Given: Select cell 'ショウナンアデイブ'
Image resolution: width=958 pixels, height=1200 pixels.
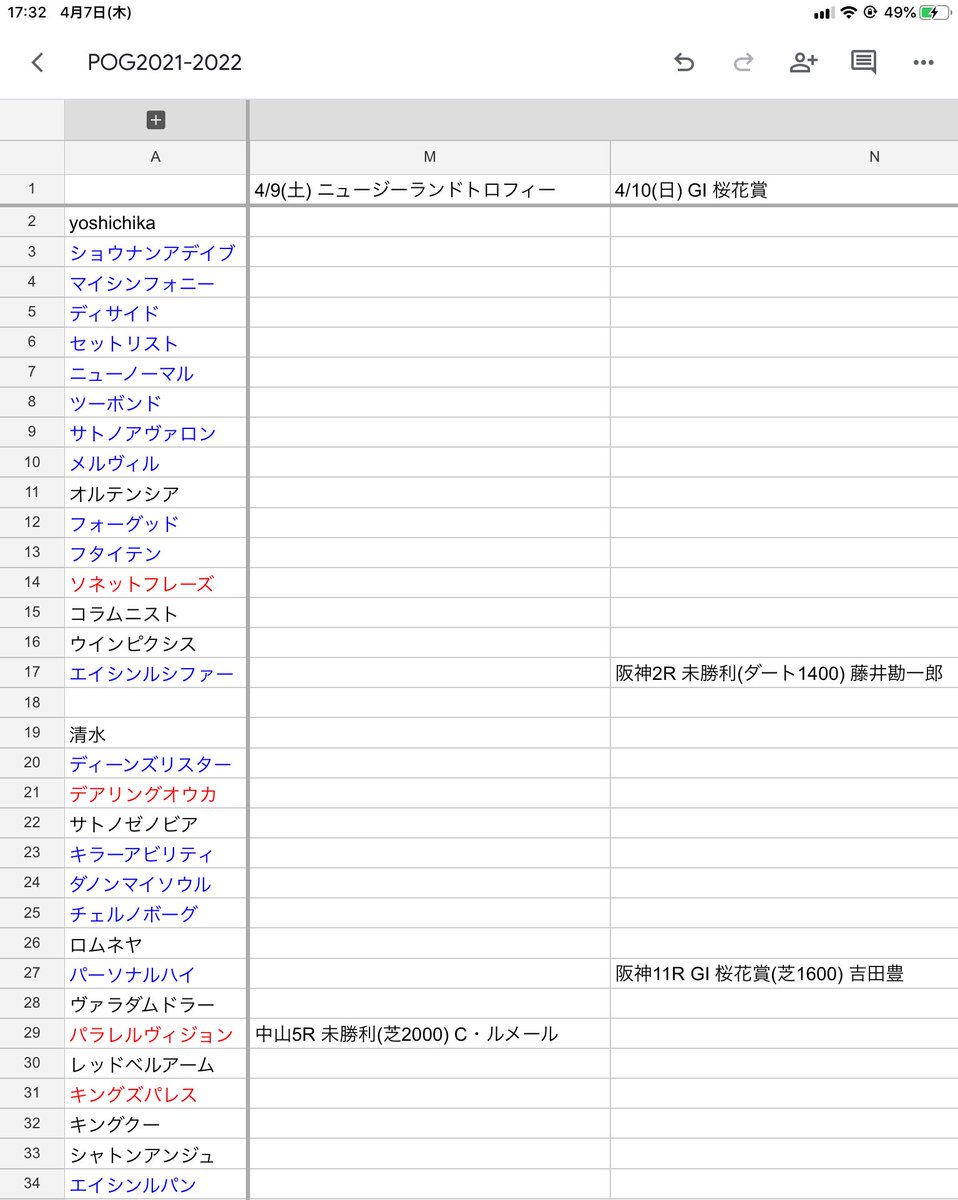Looking at the screenshot, I should (x=155, y=252).
